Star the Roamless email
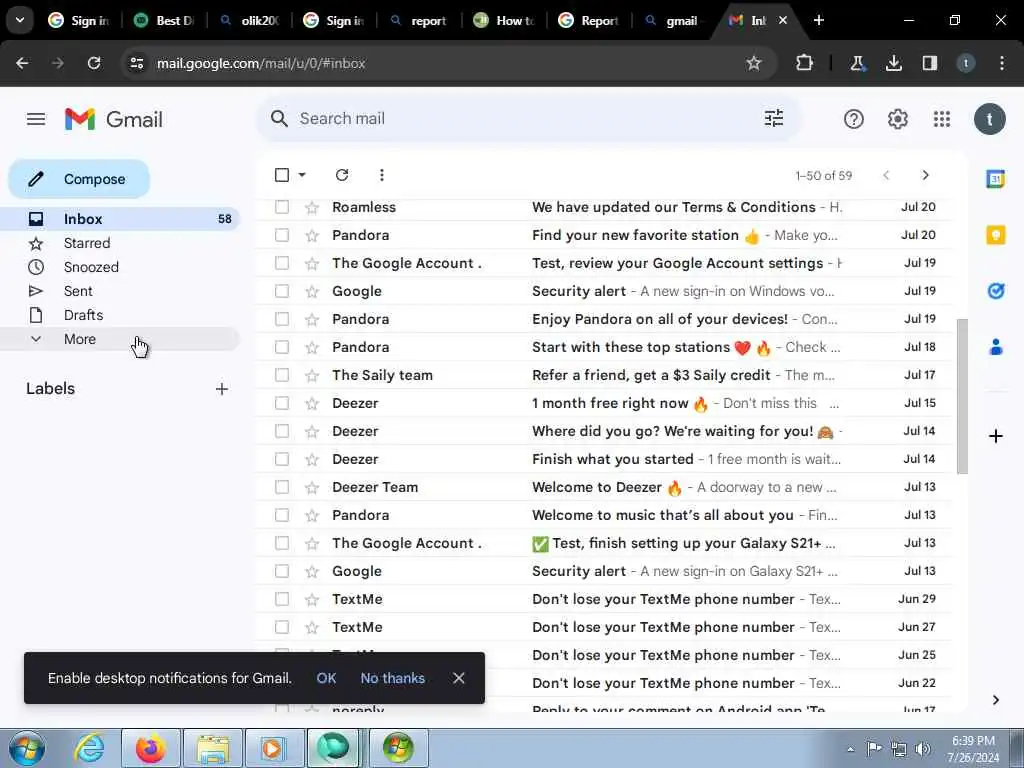Image resolution: width=1024 pixels, height=768 pixels. (312, 208)
